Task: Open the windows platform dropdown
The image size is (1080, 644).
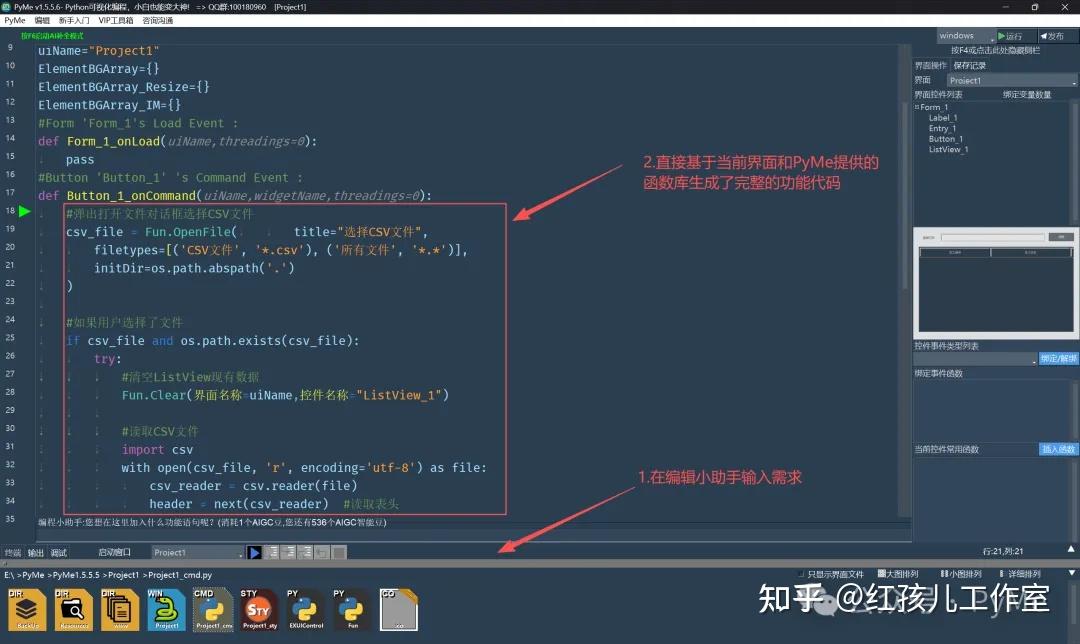Action: pos(966,36)
